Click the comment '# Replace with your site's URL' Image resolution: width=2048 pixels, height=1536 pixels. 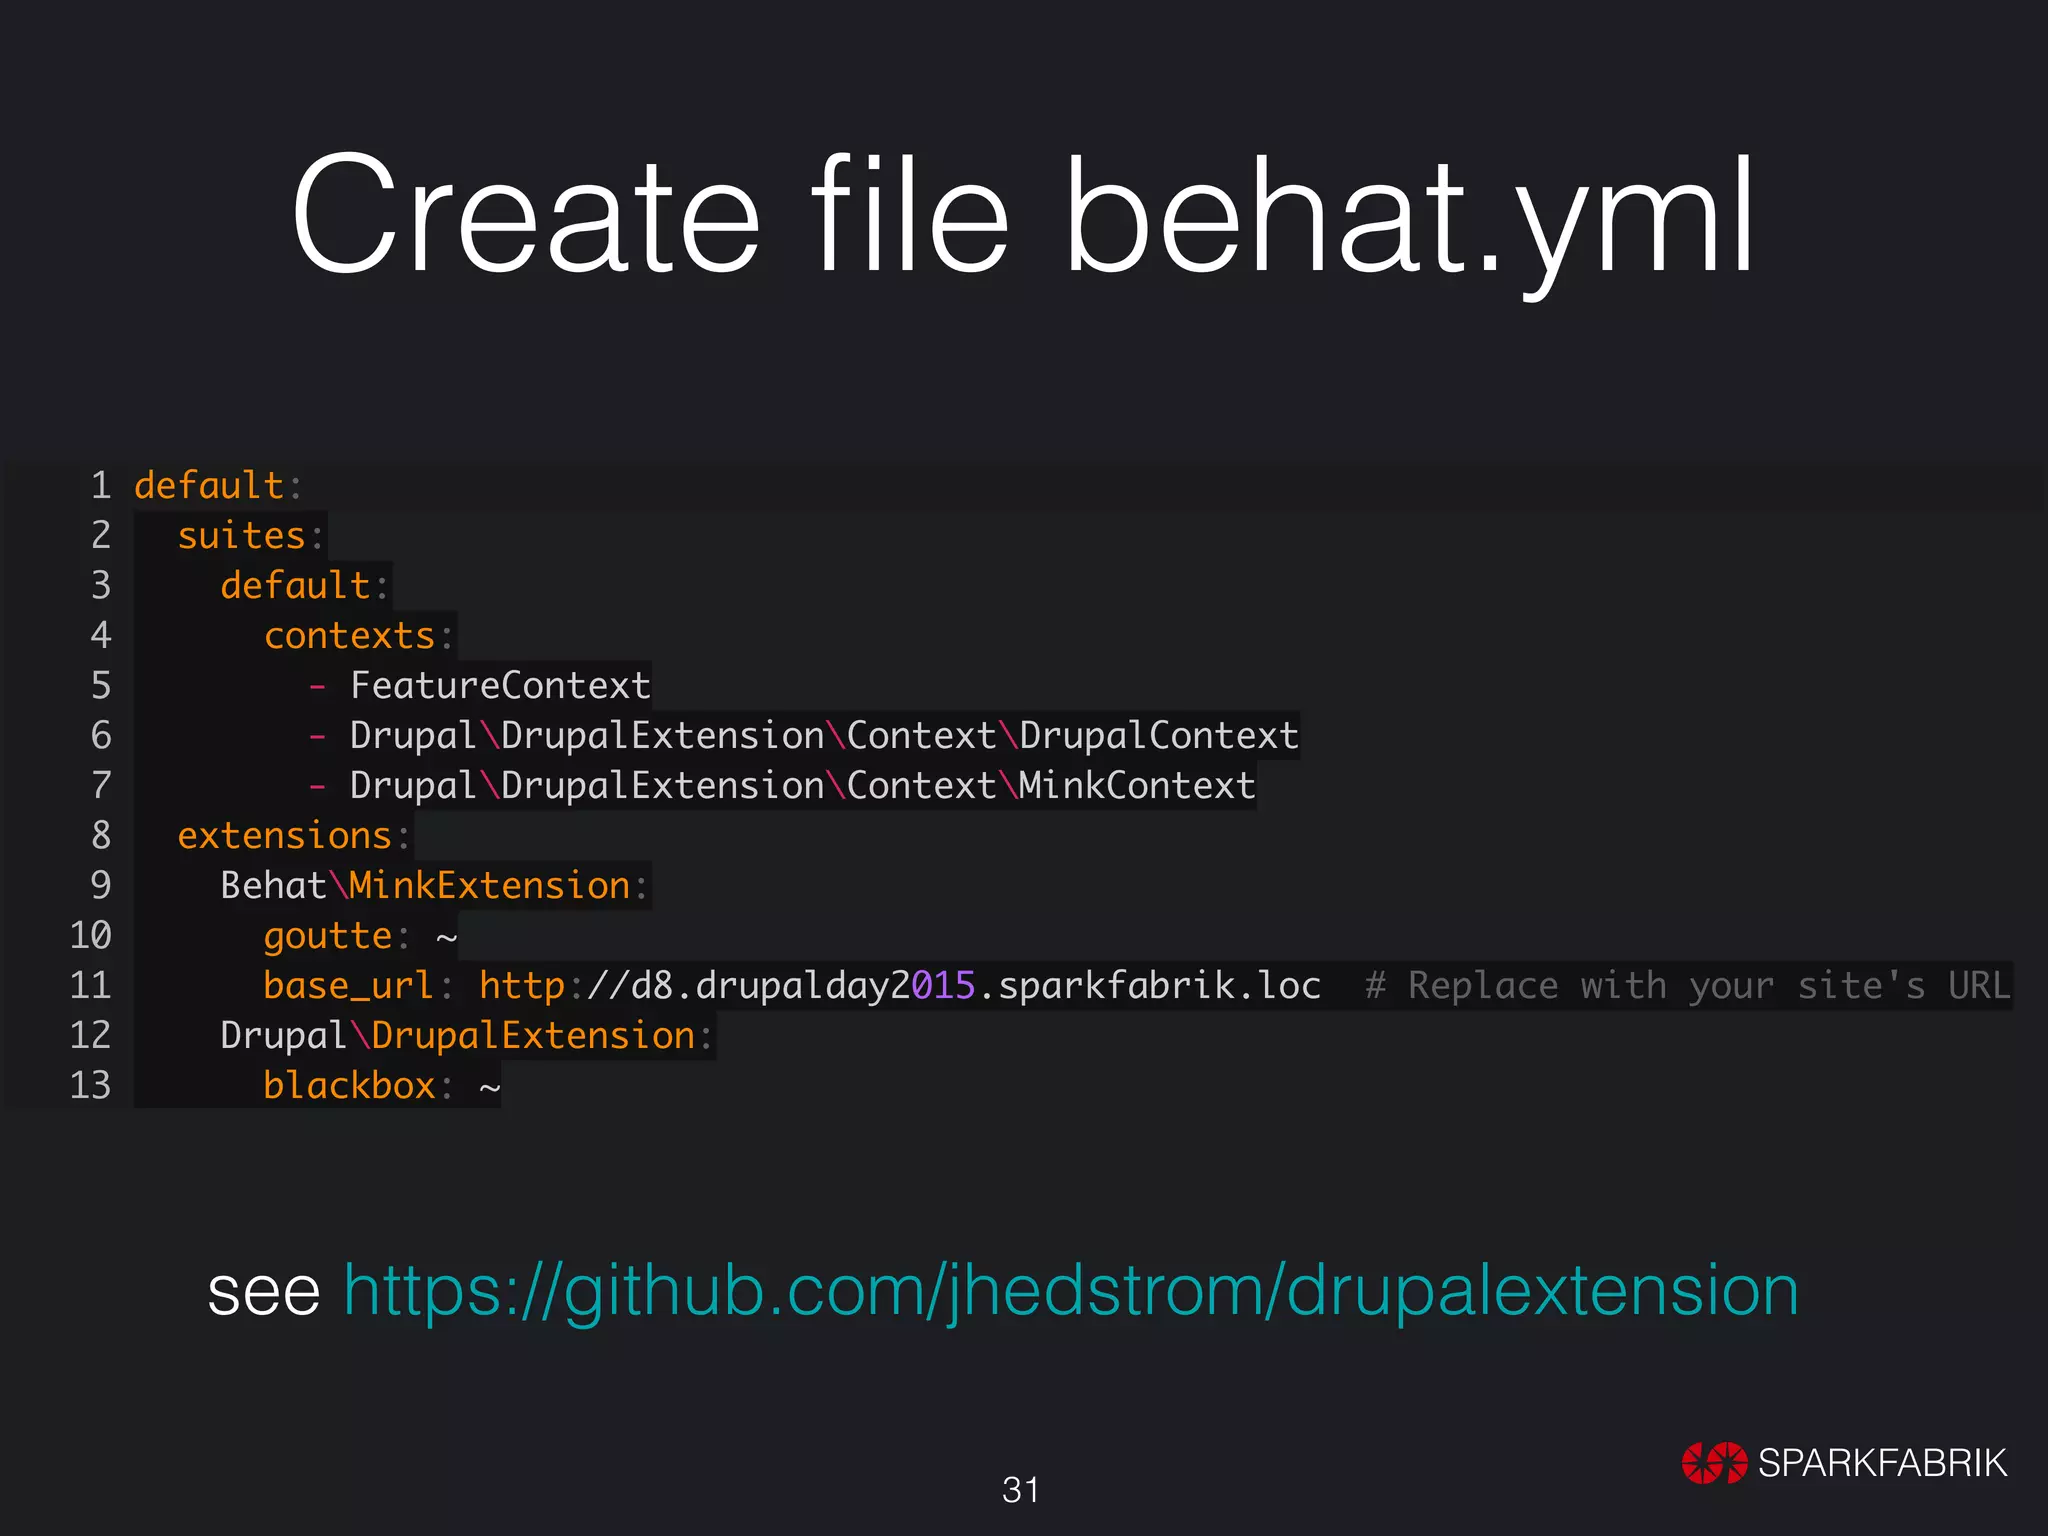pos(1688,986)
